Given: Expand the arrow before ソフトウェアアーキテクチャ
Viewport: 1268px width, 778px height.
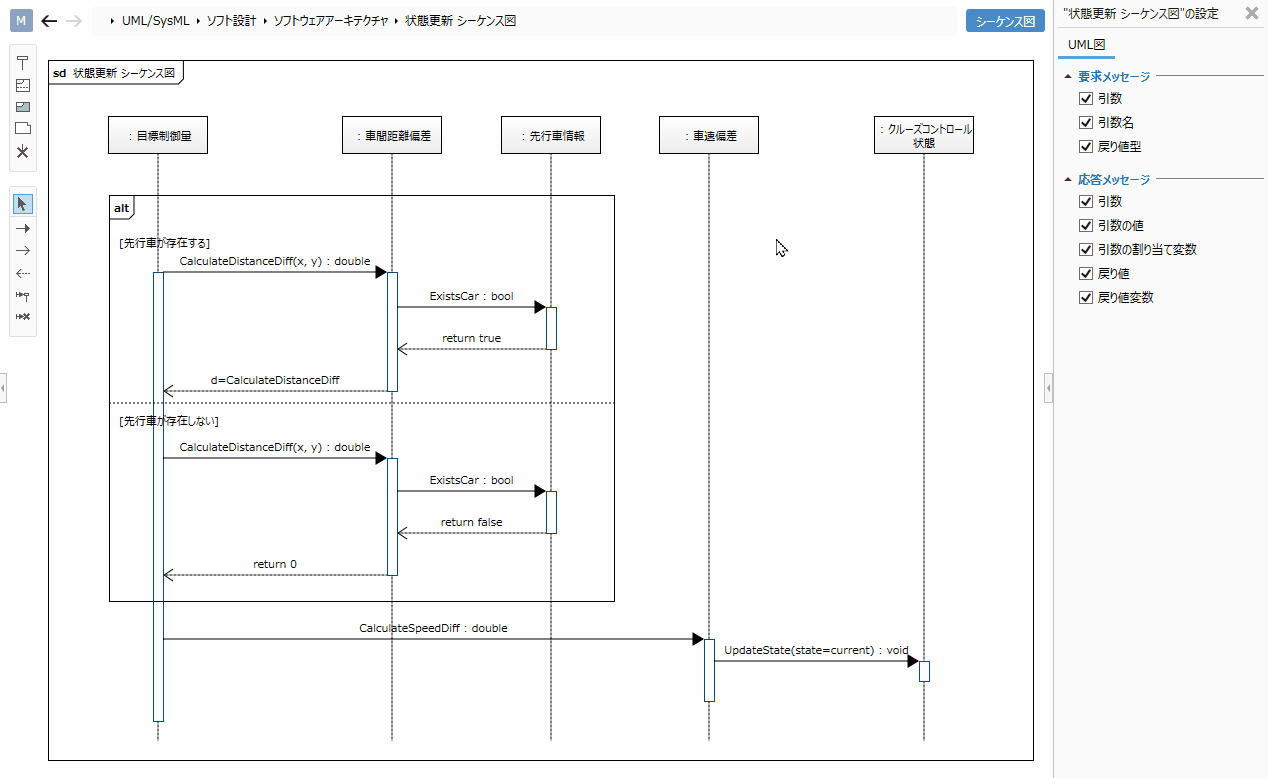Looking at the screenshot, I should pyautogui.click(x=265, y=21).
